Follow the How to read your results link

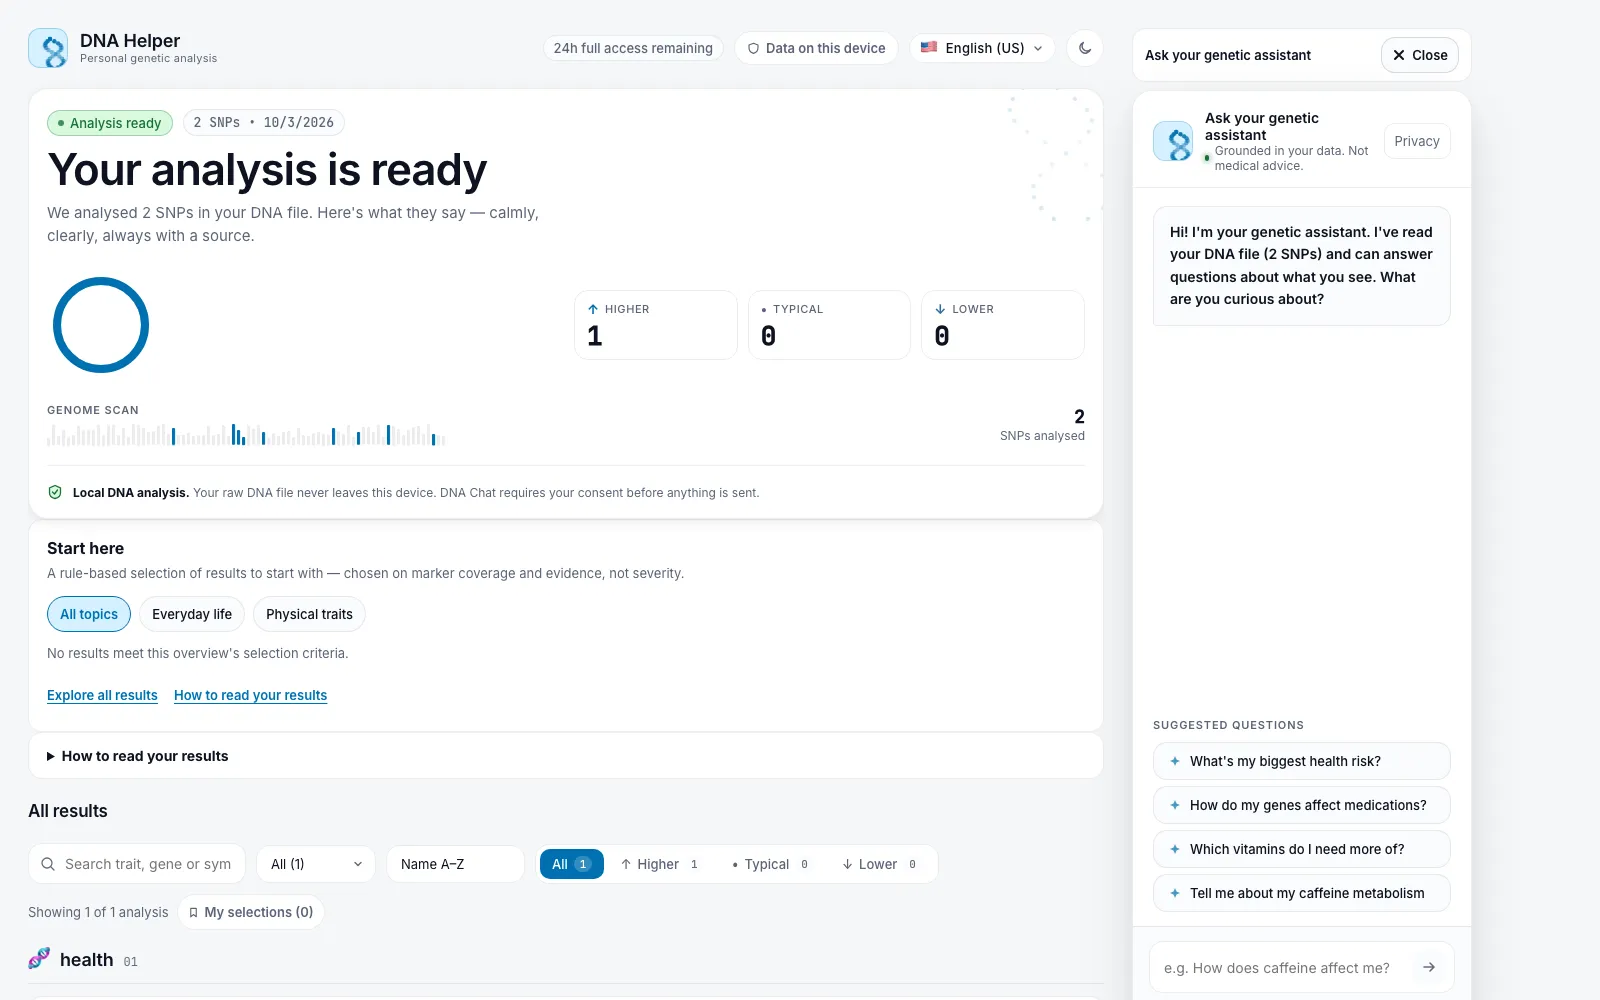[x=250, y=695]
